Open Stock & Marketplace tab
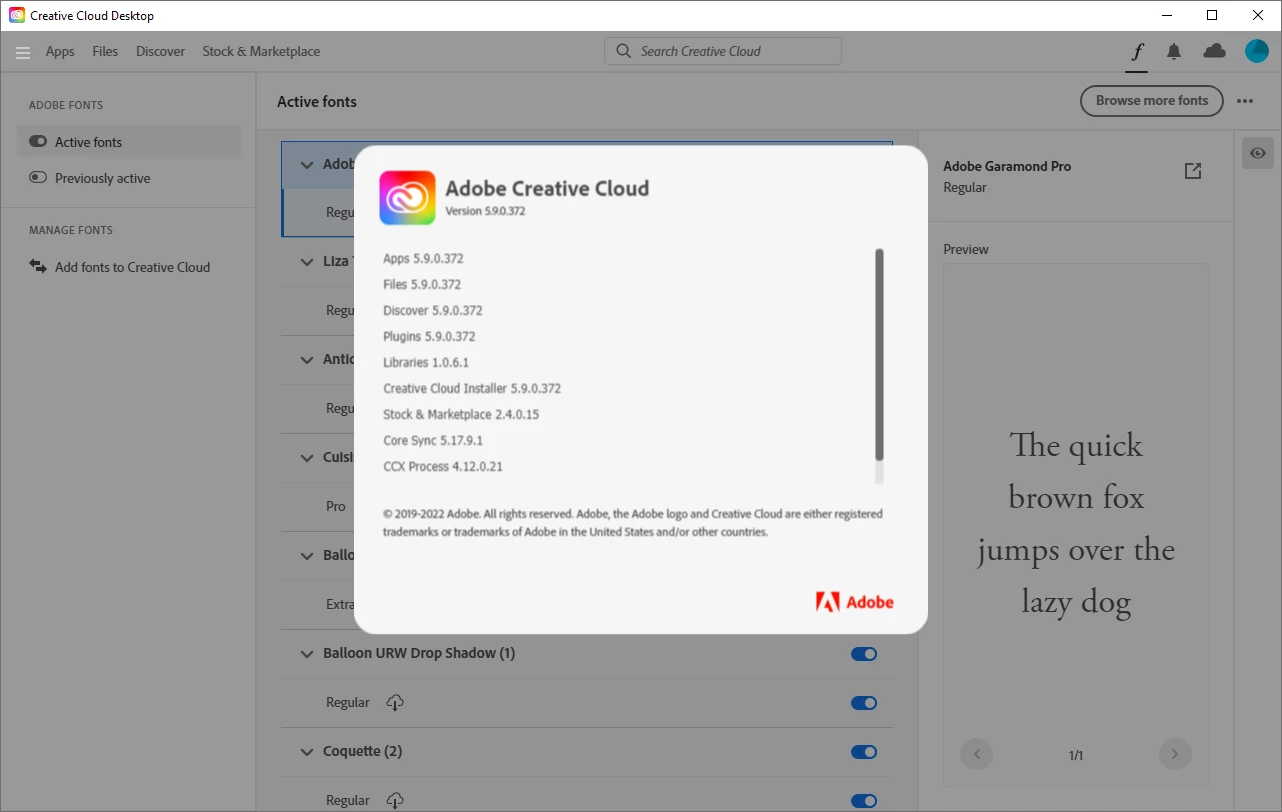The width and height of the screenshot is (1282, 812). (x=261, y=51)
